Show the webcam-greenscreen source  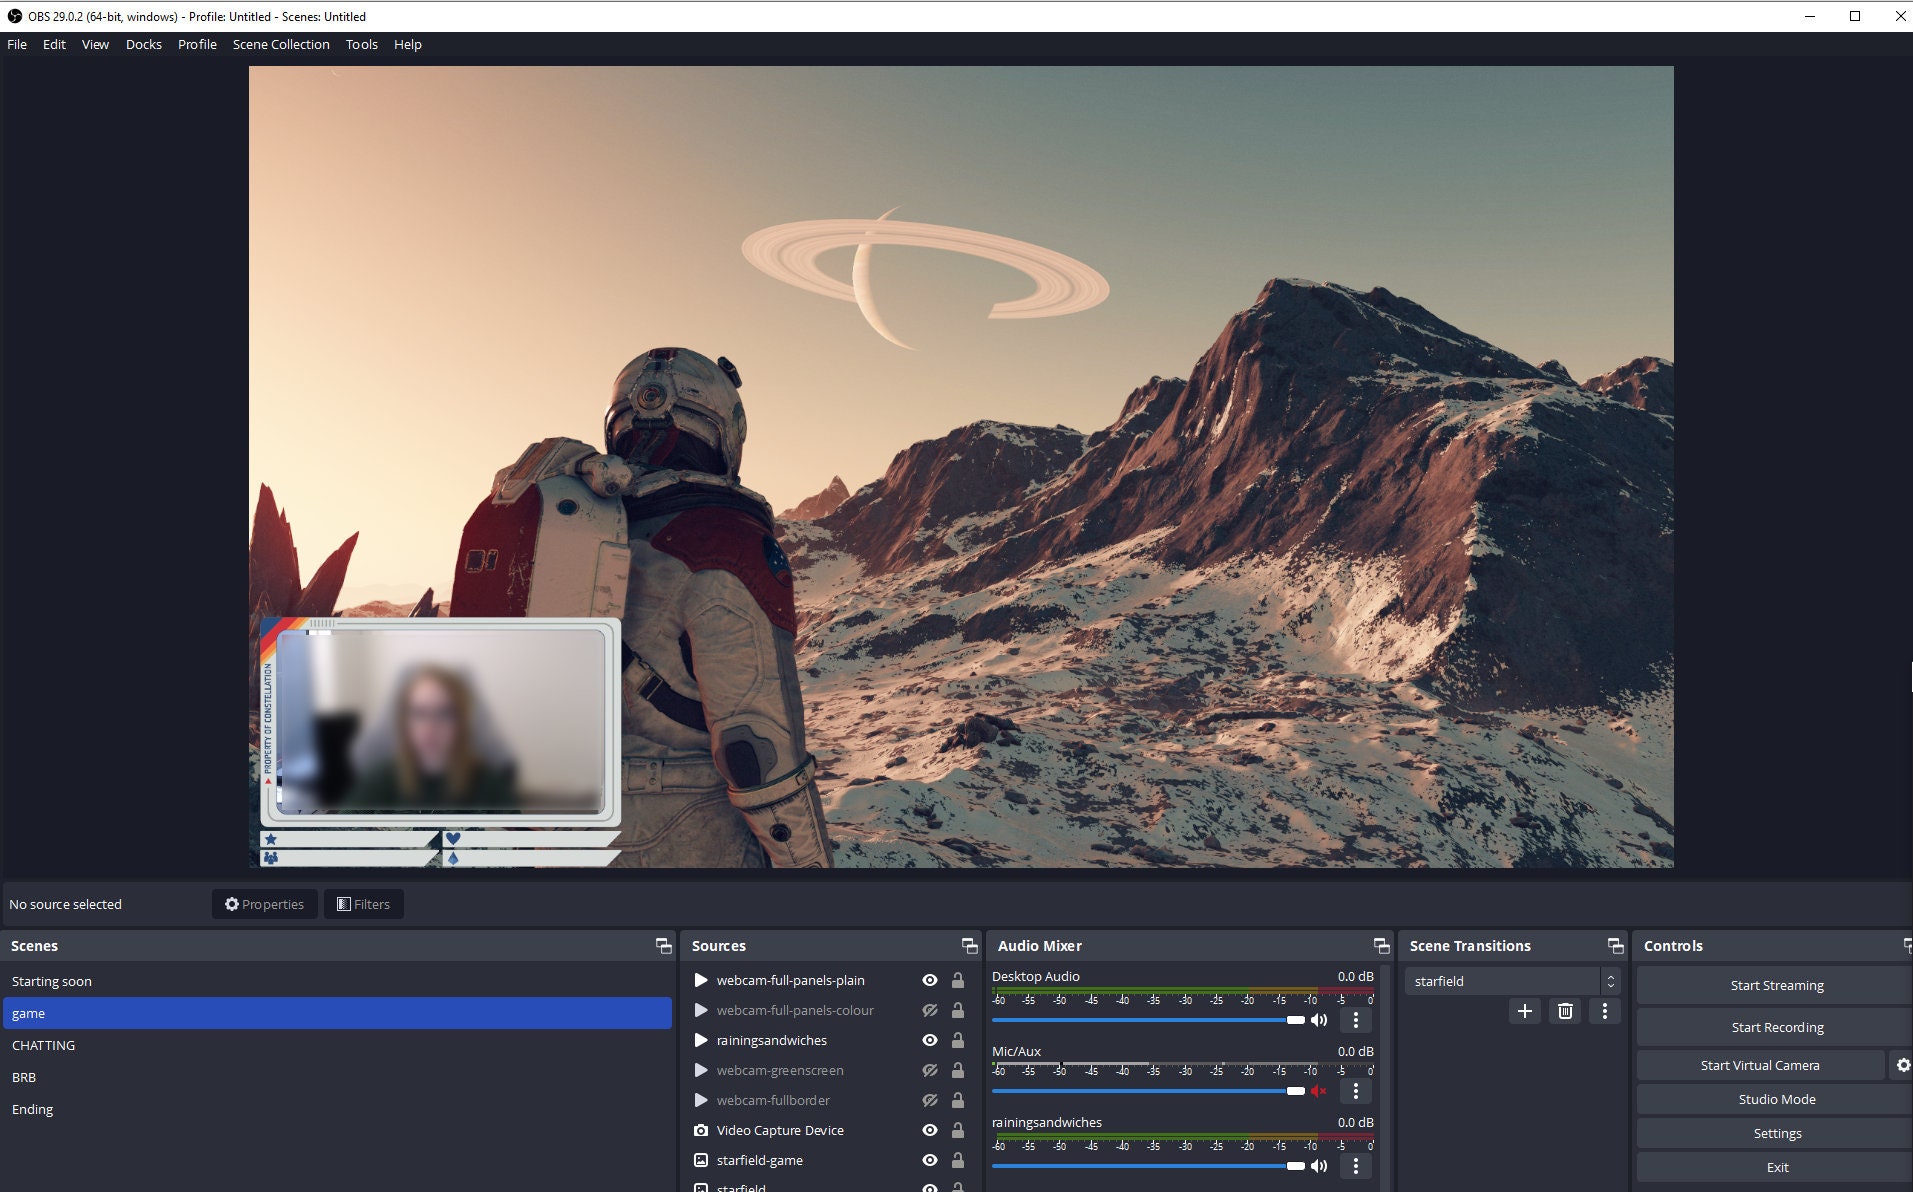click(929, 1070)
